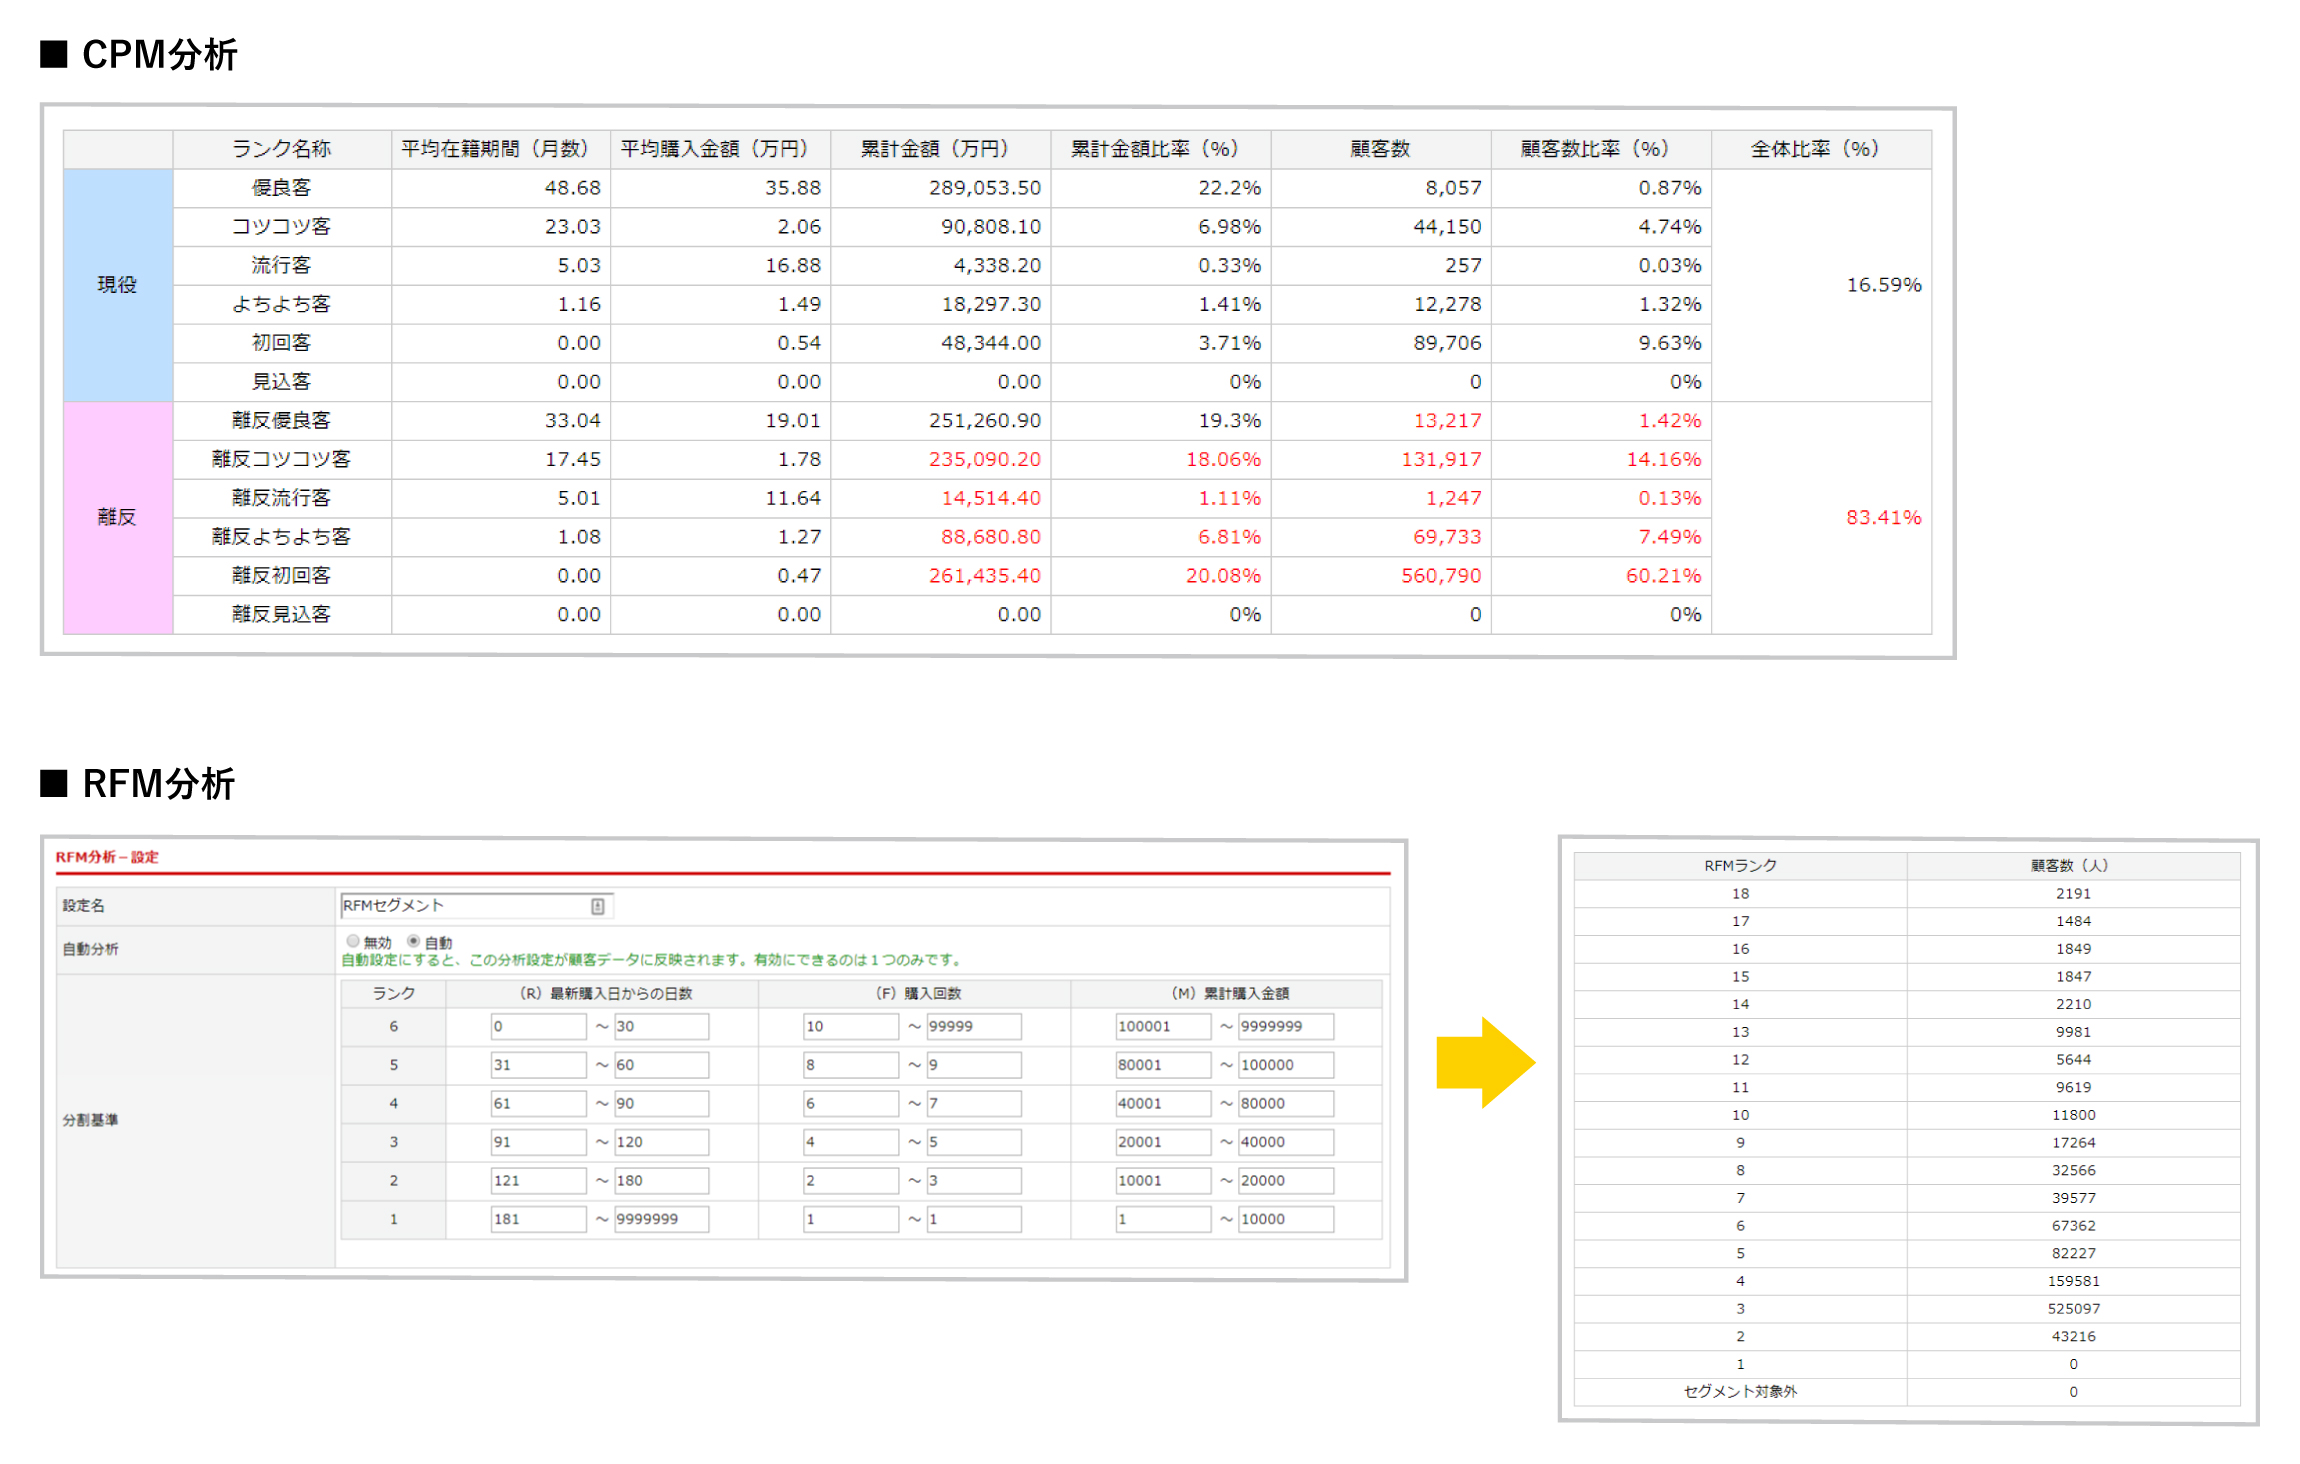Screen dimensions: 2300x1464
Task: Click rank 2 monetary end field (20000)
Action: click(x=1285, y=1181)
